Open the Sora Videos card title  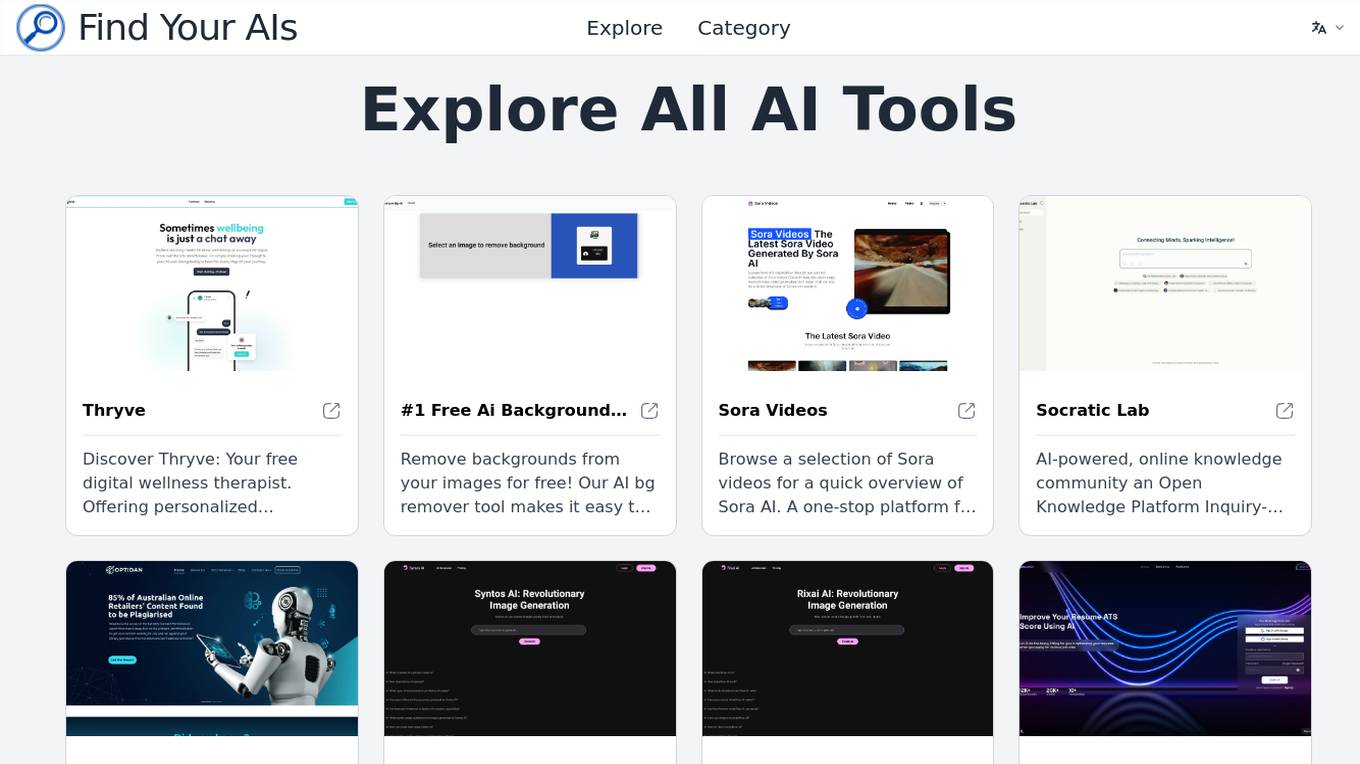point(773,410)
